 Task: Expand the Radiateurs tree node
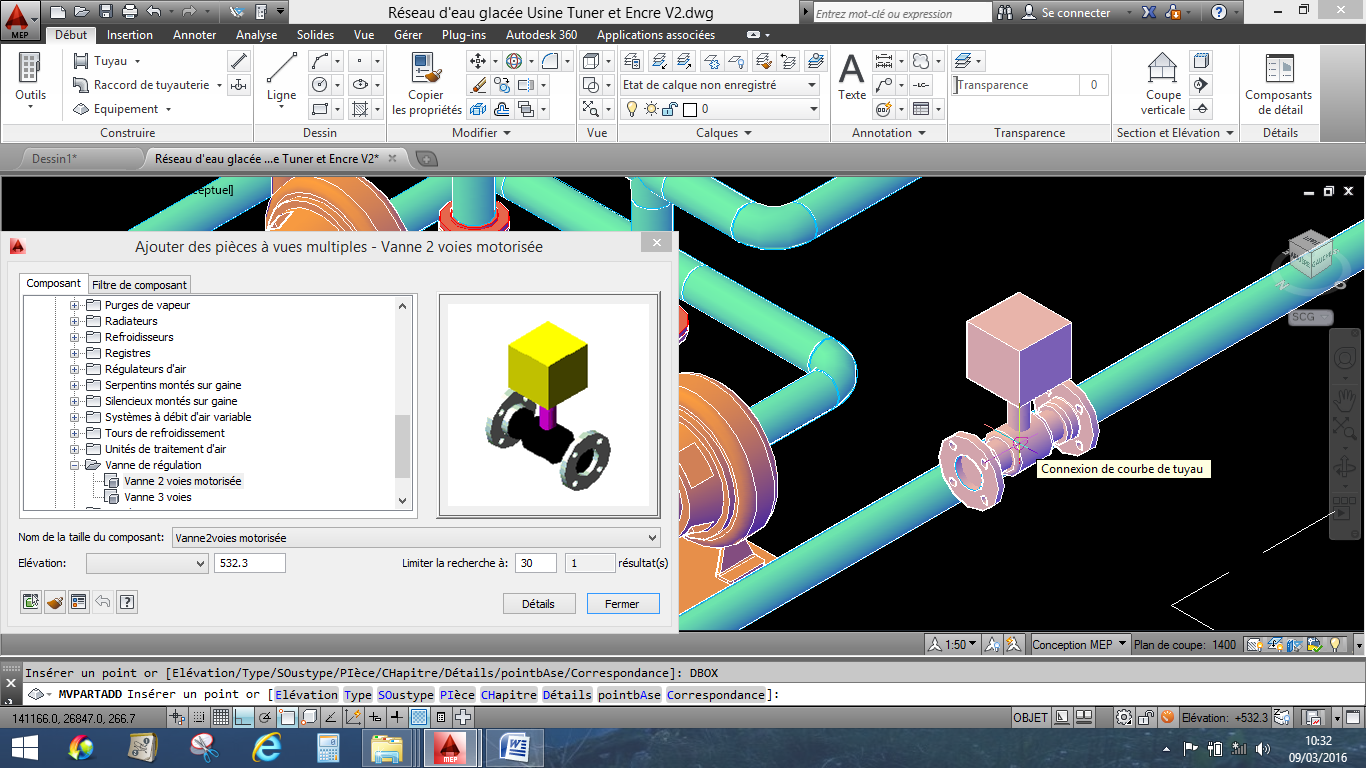pyautogui.click(x=74, y=321)
